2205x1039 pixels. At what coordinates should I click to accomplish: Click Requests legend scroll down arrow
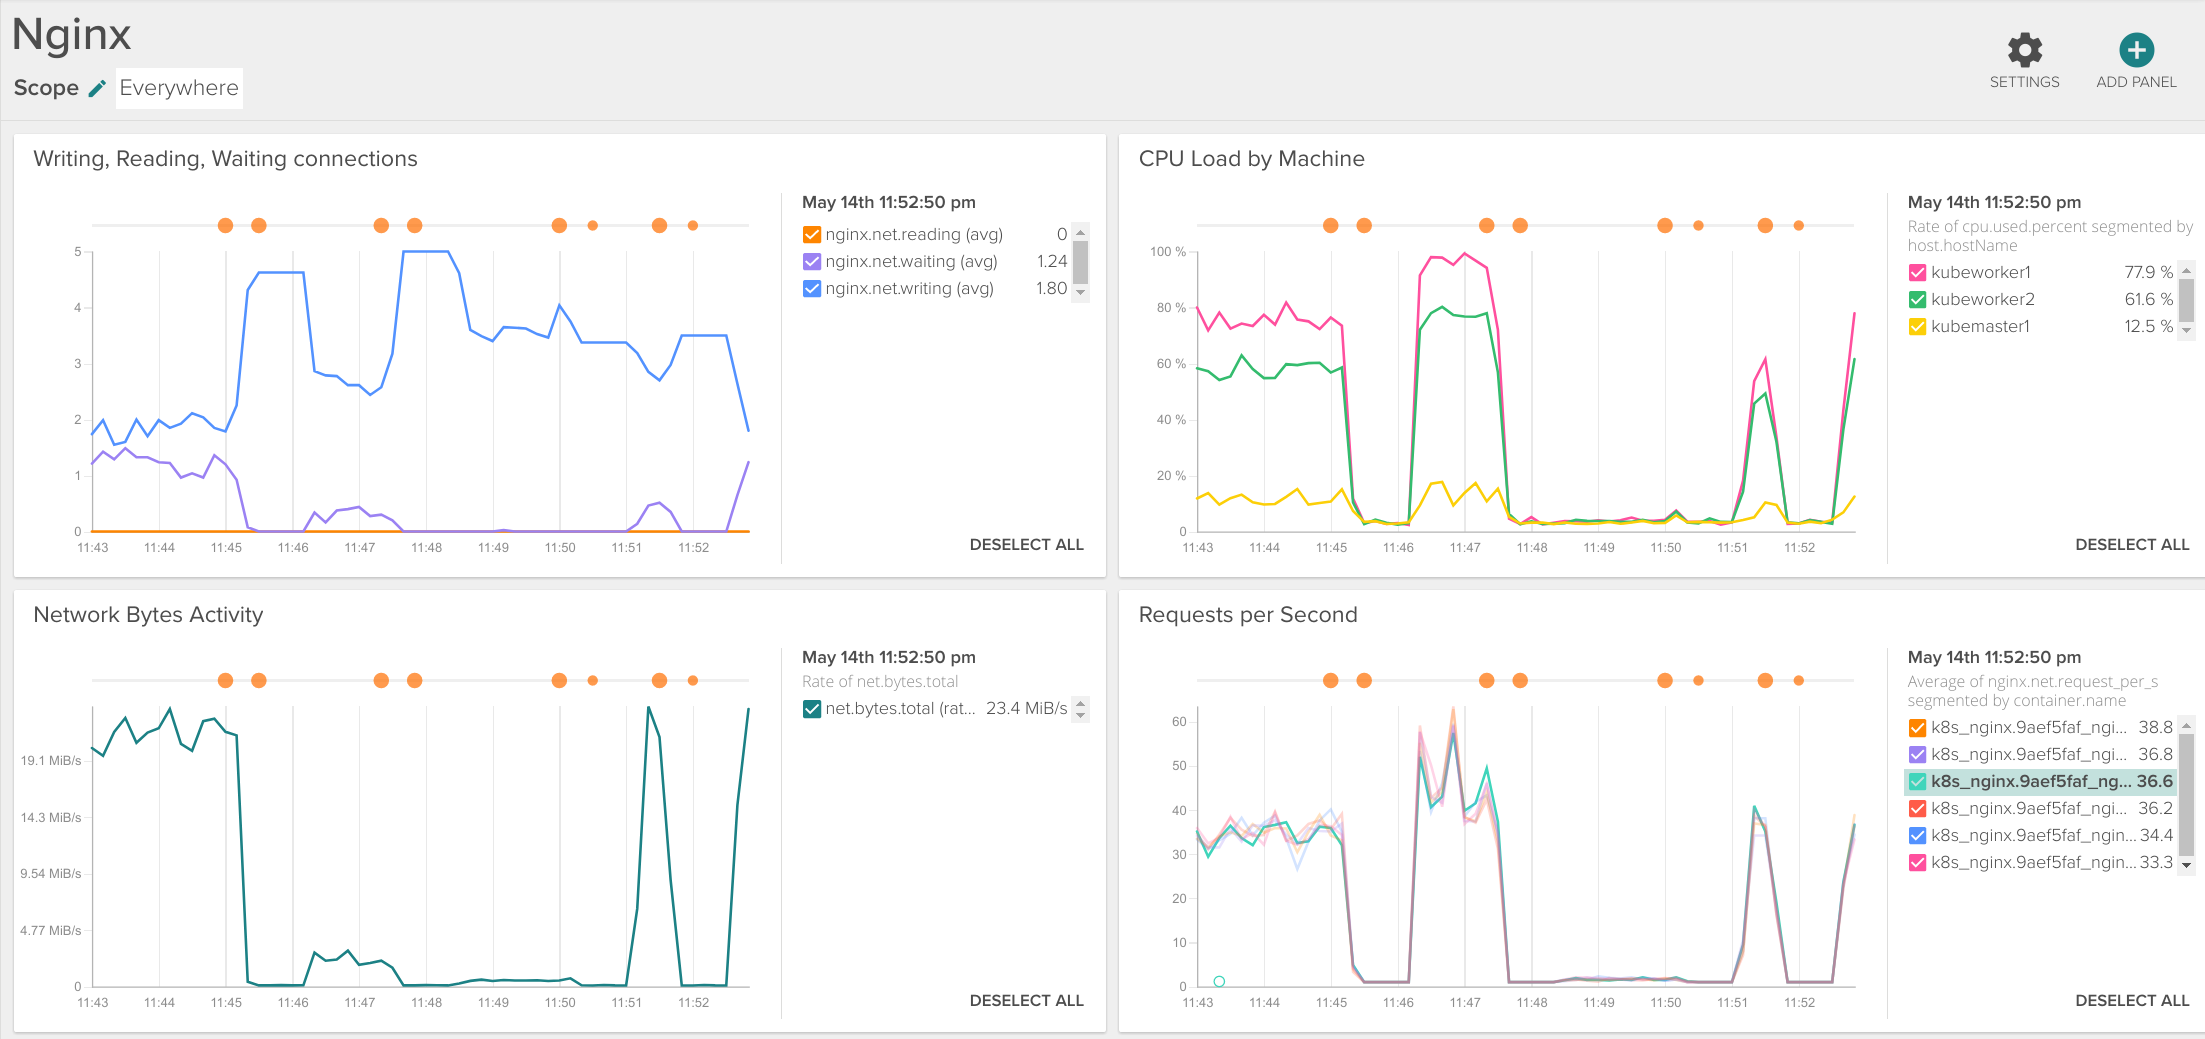pos(2186,866)
